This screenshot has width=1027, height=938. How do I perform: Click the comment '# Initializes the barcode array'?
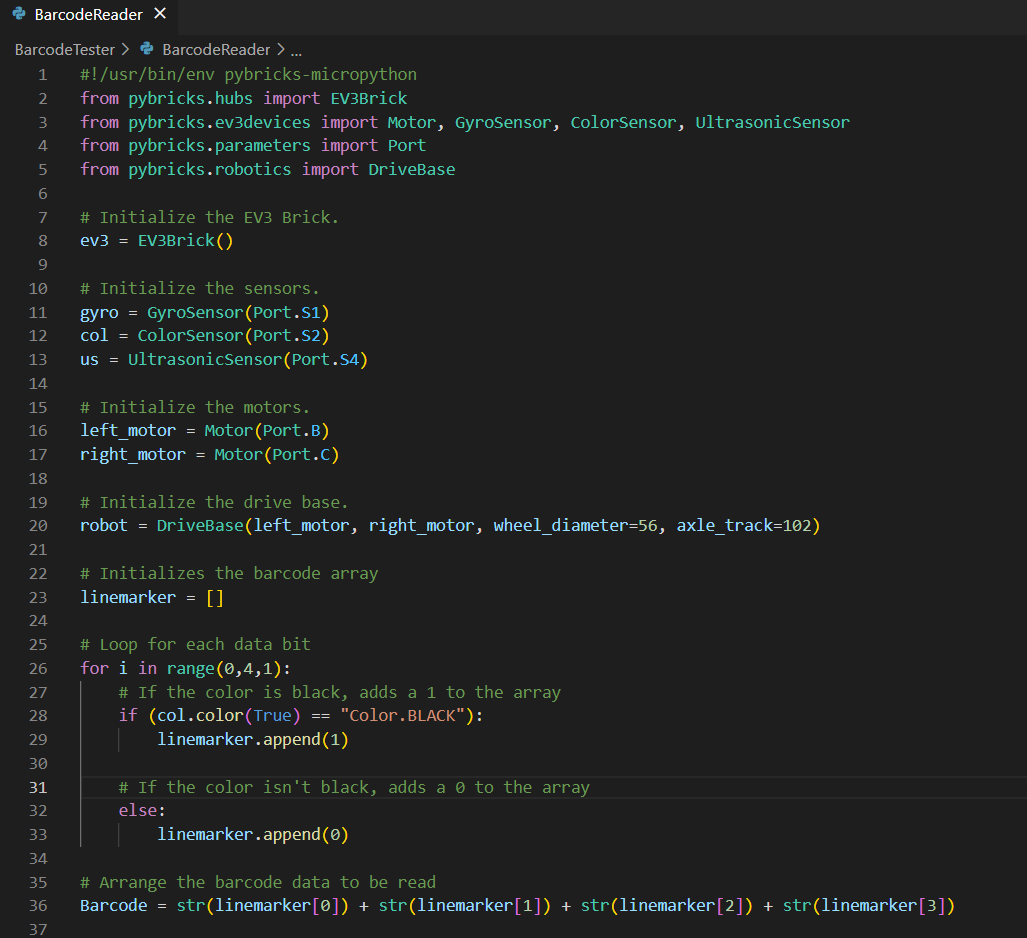point(229,574)
